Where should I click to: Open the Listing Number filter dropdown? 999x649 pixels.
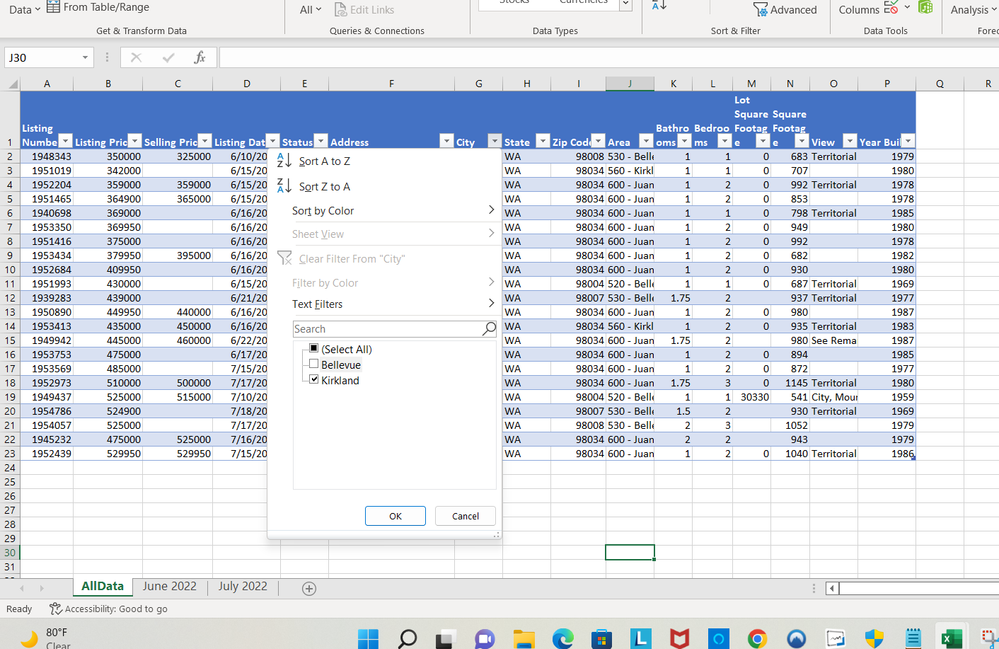(66, 141)
